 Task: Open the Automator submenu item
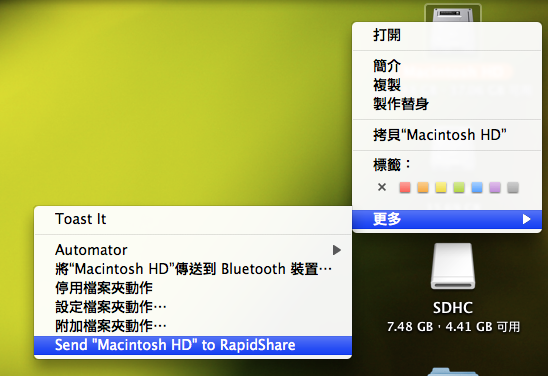click(x=193, y=250)
